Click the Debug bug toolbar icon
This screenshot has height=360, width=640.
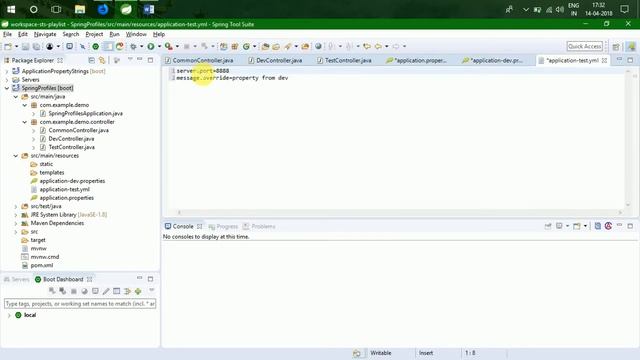pyautogui.click(x=133, y=47)
